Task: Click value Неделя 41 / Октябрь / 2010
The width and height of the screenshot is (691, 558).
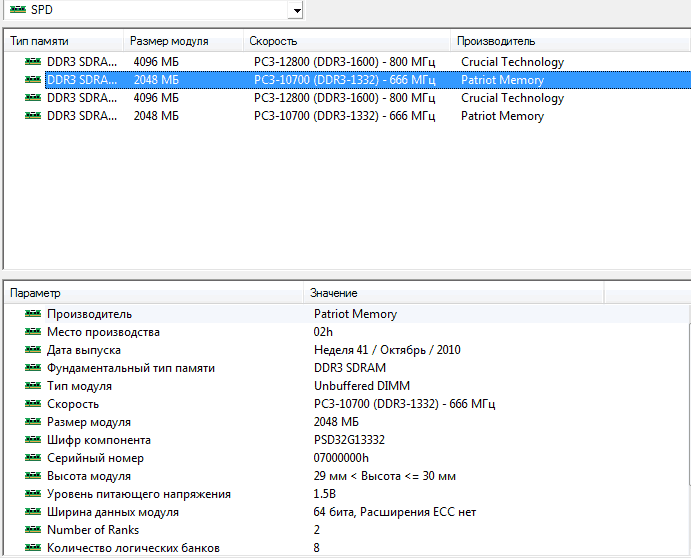Action: (387, 350)
